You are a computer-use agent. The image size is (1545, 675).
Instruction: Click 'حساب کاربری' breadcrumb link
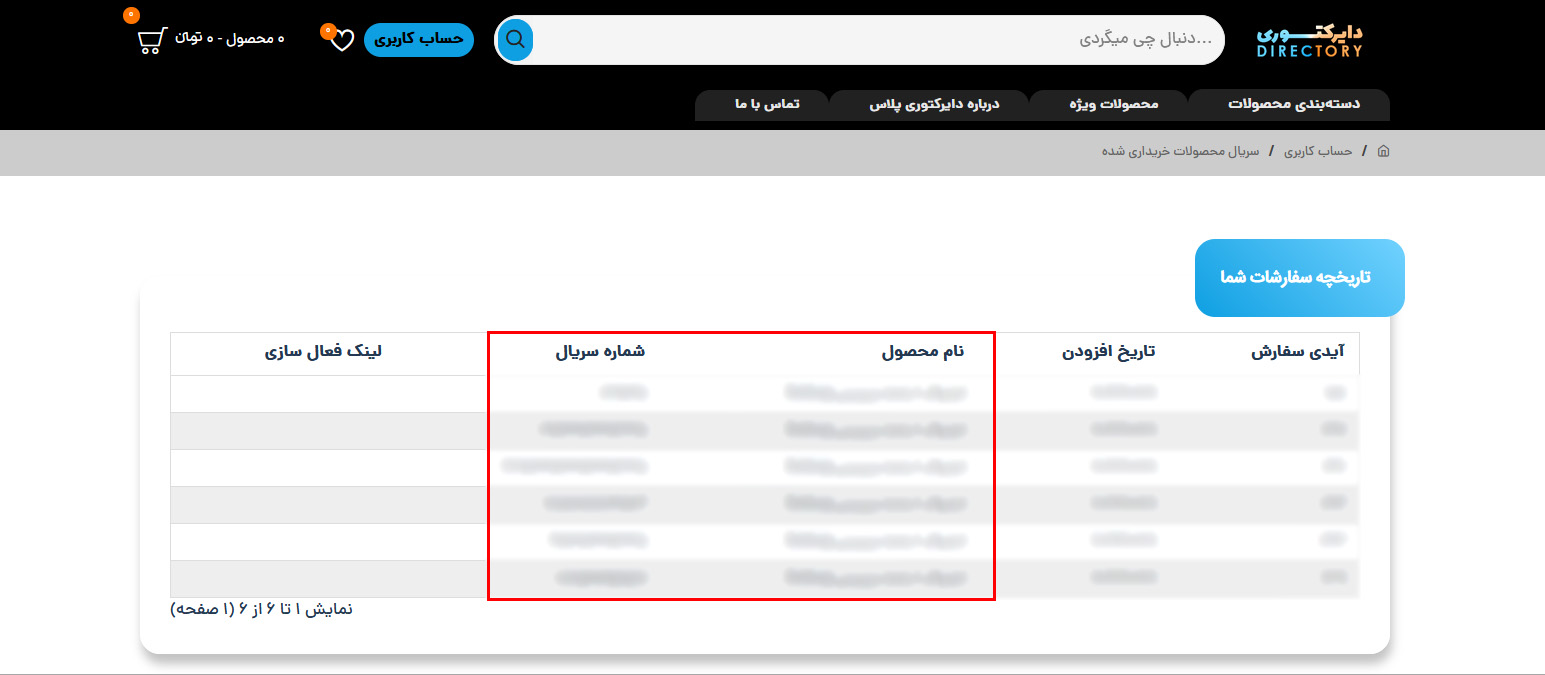pyautogui.click(x=1318, y=151)
